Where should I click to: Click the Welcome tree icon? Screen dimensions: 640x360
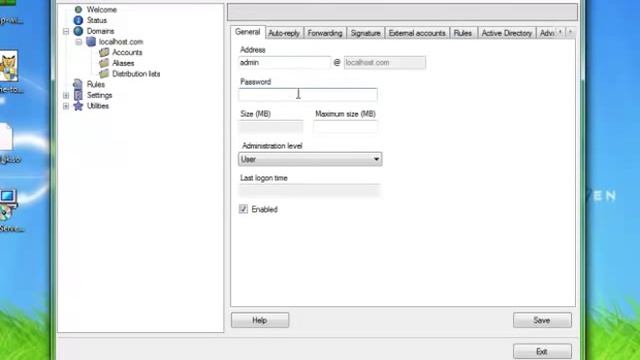(78, 9)
